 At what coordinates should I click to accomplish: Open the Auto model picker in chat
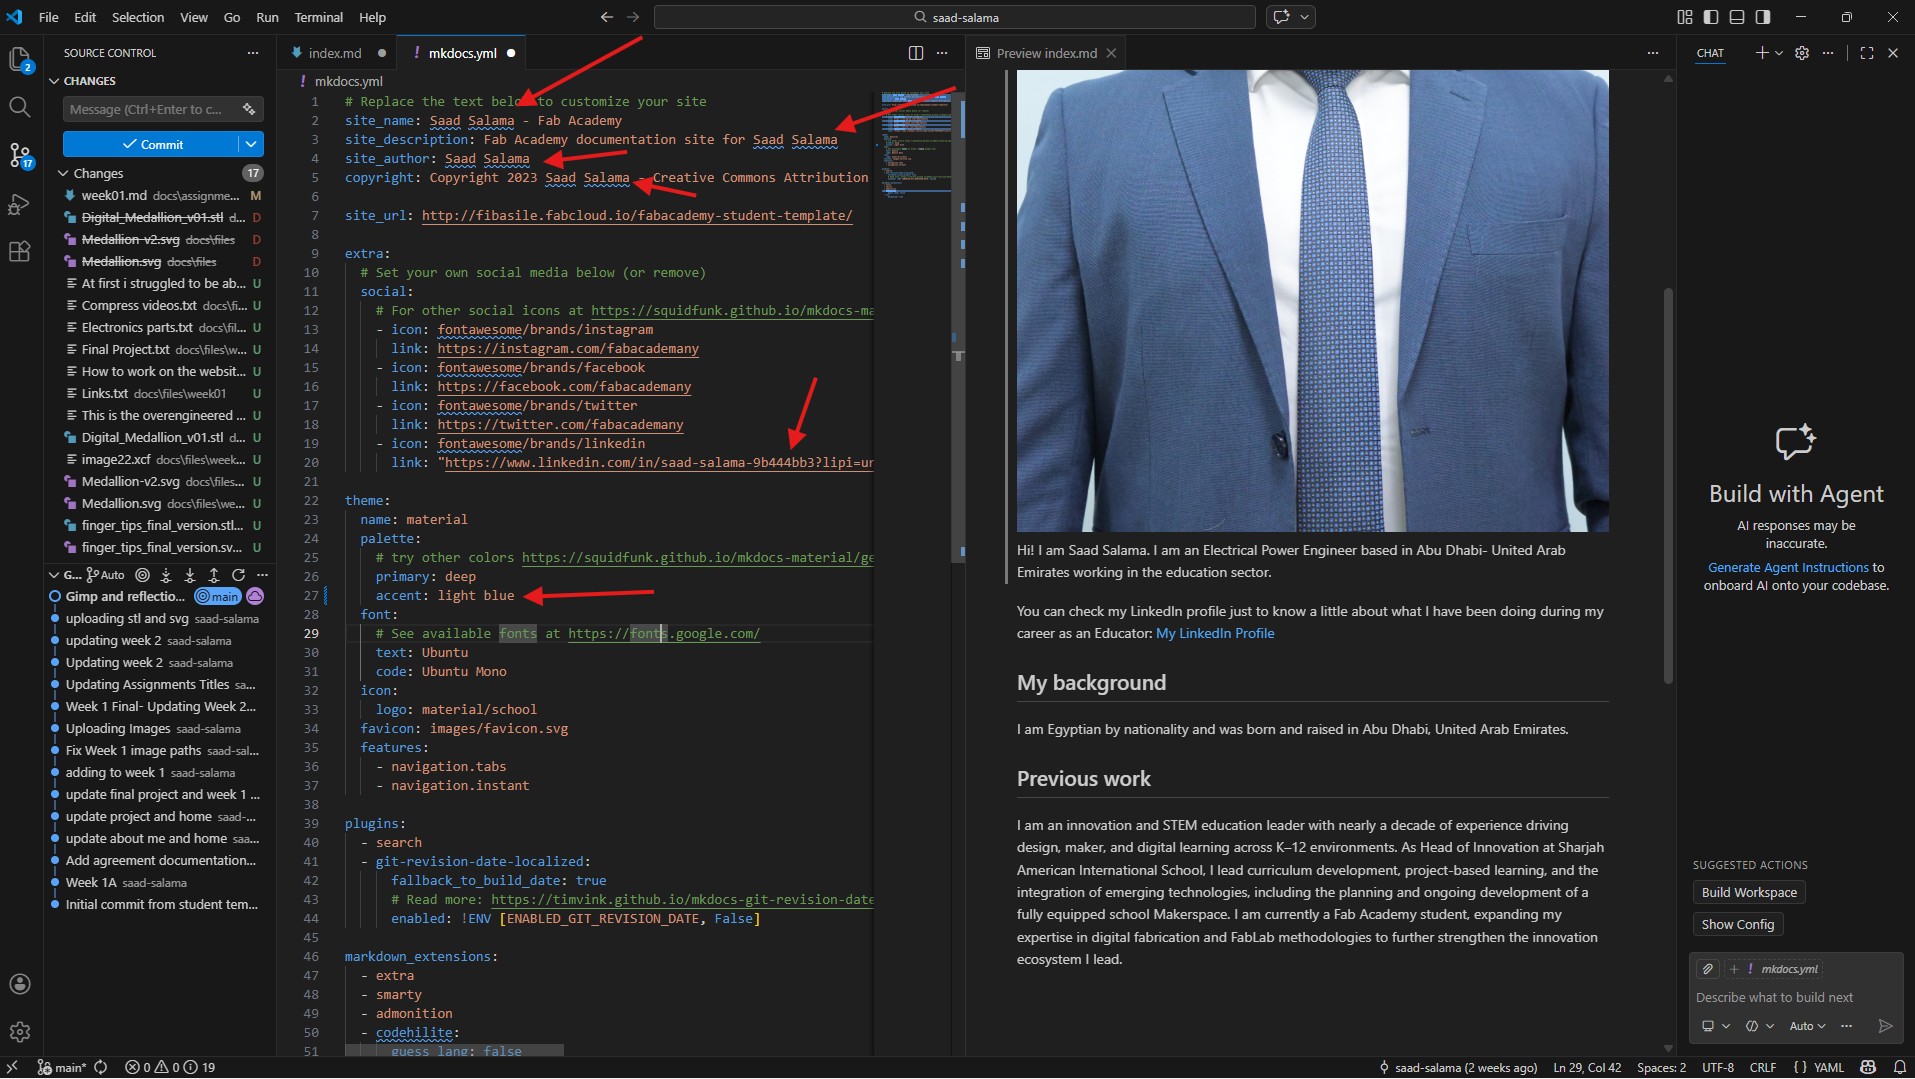coord(1807,1026)
